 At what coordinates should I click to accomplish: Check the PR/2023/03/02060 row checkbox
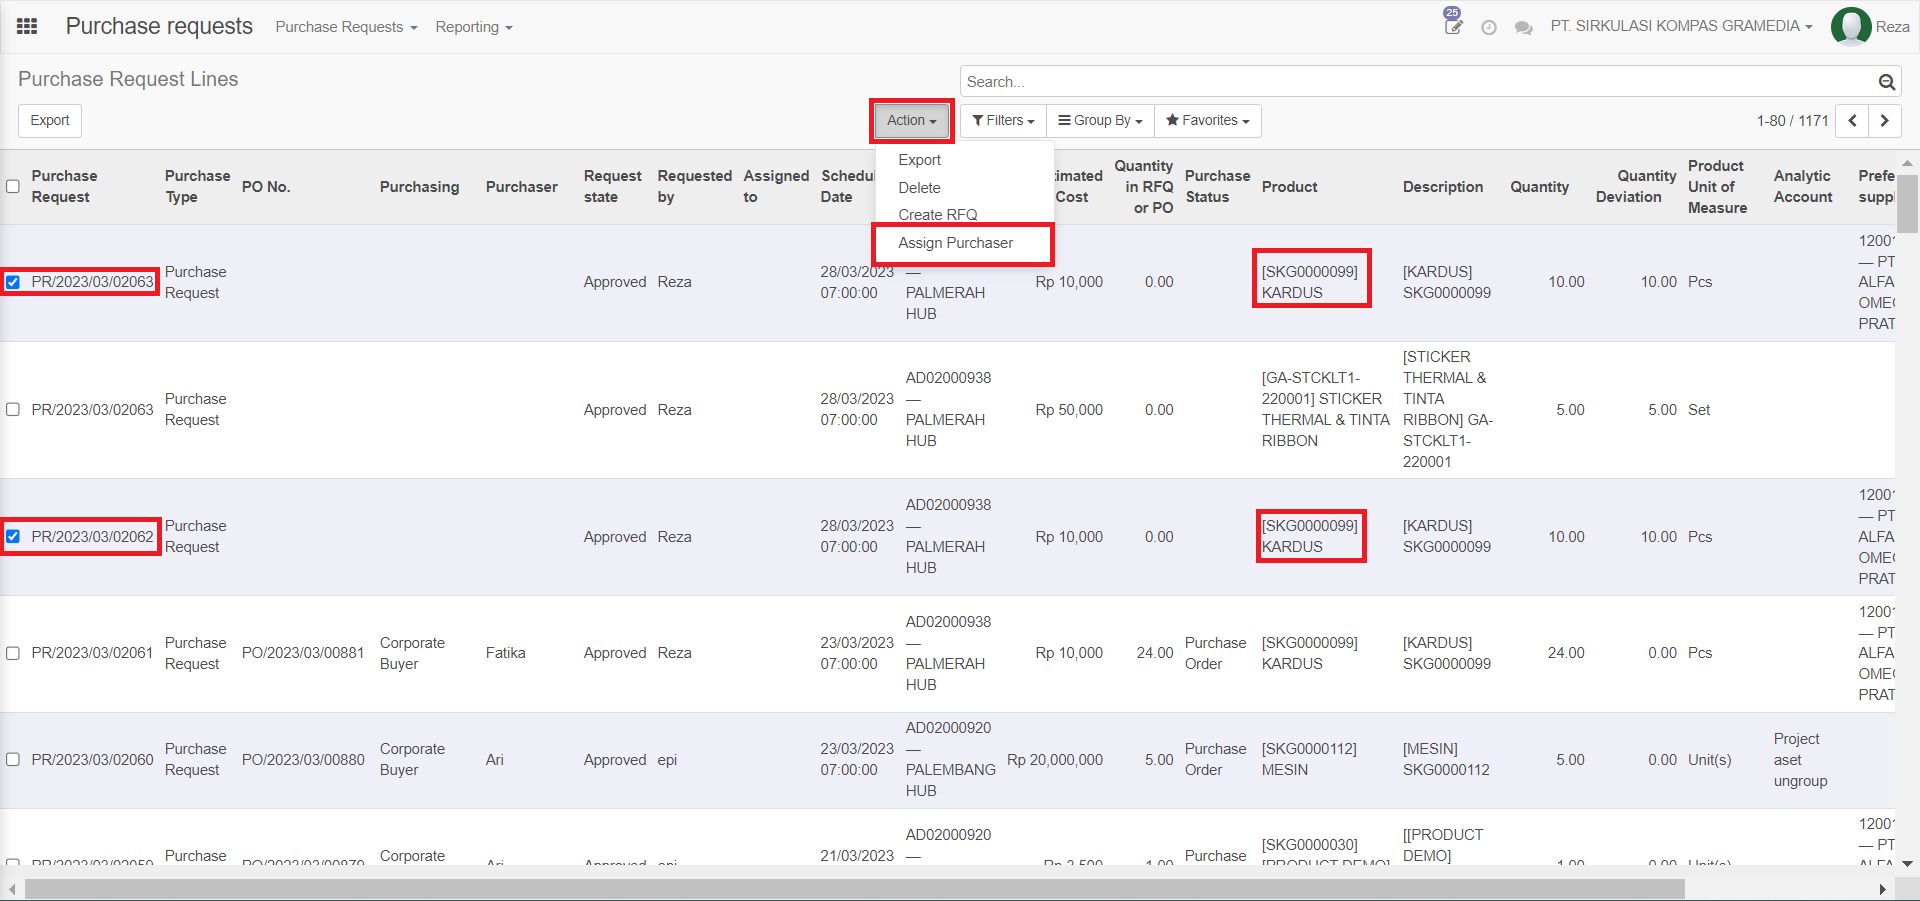[x=13, y=759]
